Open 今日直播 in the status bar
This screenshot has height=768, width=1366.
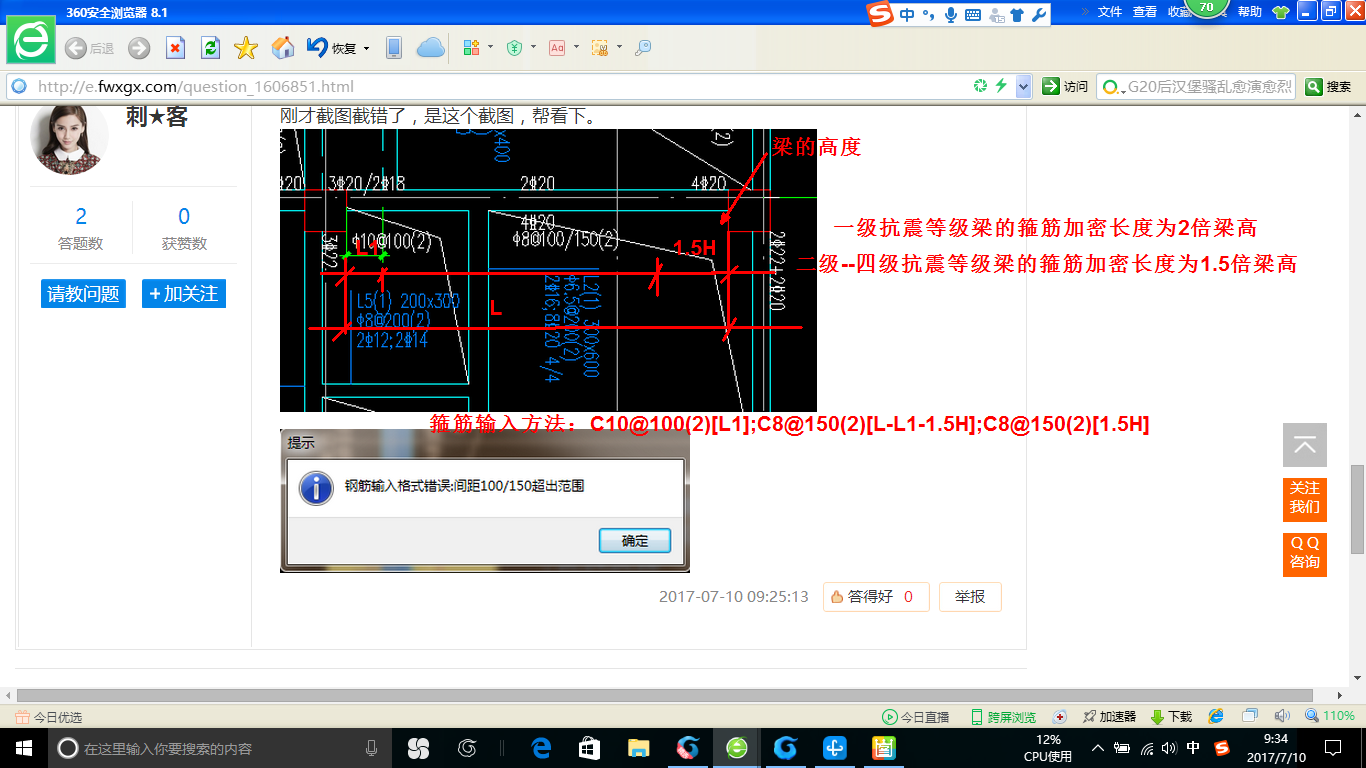point(916,717)
